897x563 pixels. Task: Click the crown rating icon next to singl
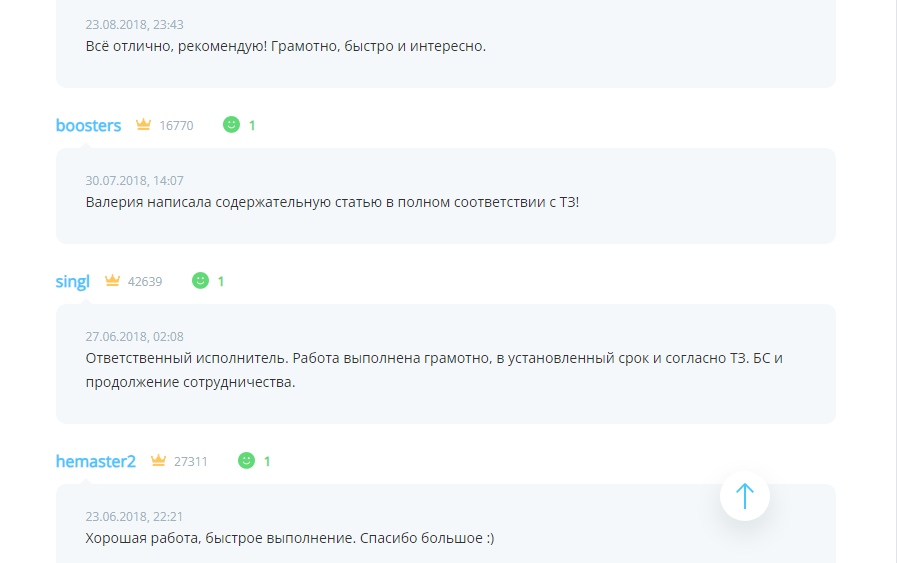(x=112, y=280)
